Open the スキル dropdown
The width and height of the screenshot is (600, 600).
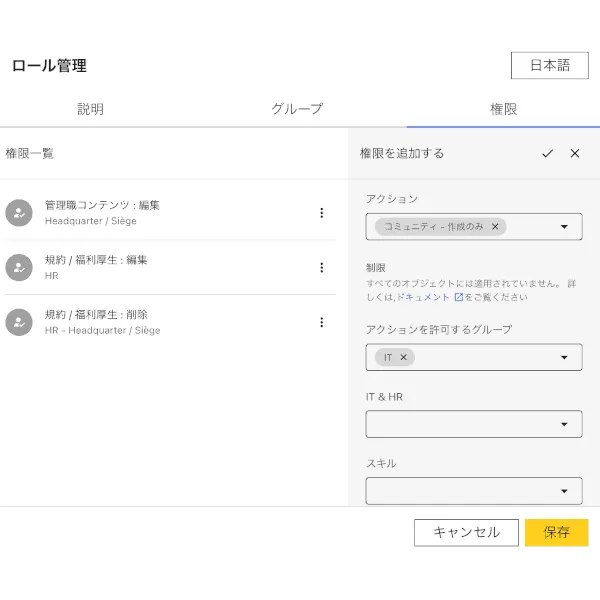474,491
